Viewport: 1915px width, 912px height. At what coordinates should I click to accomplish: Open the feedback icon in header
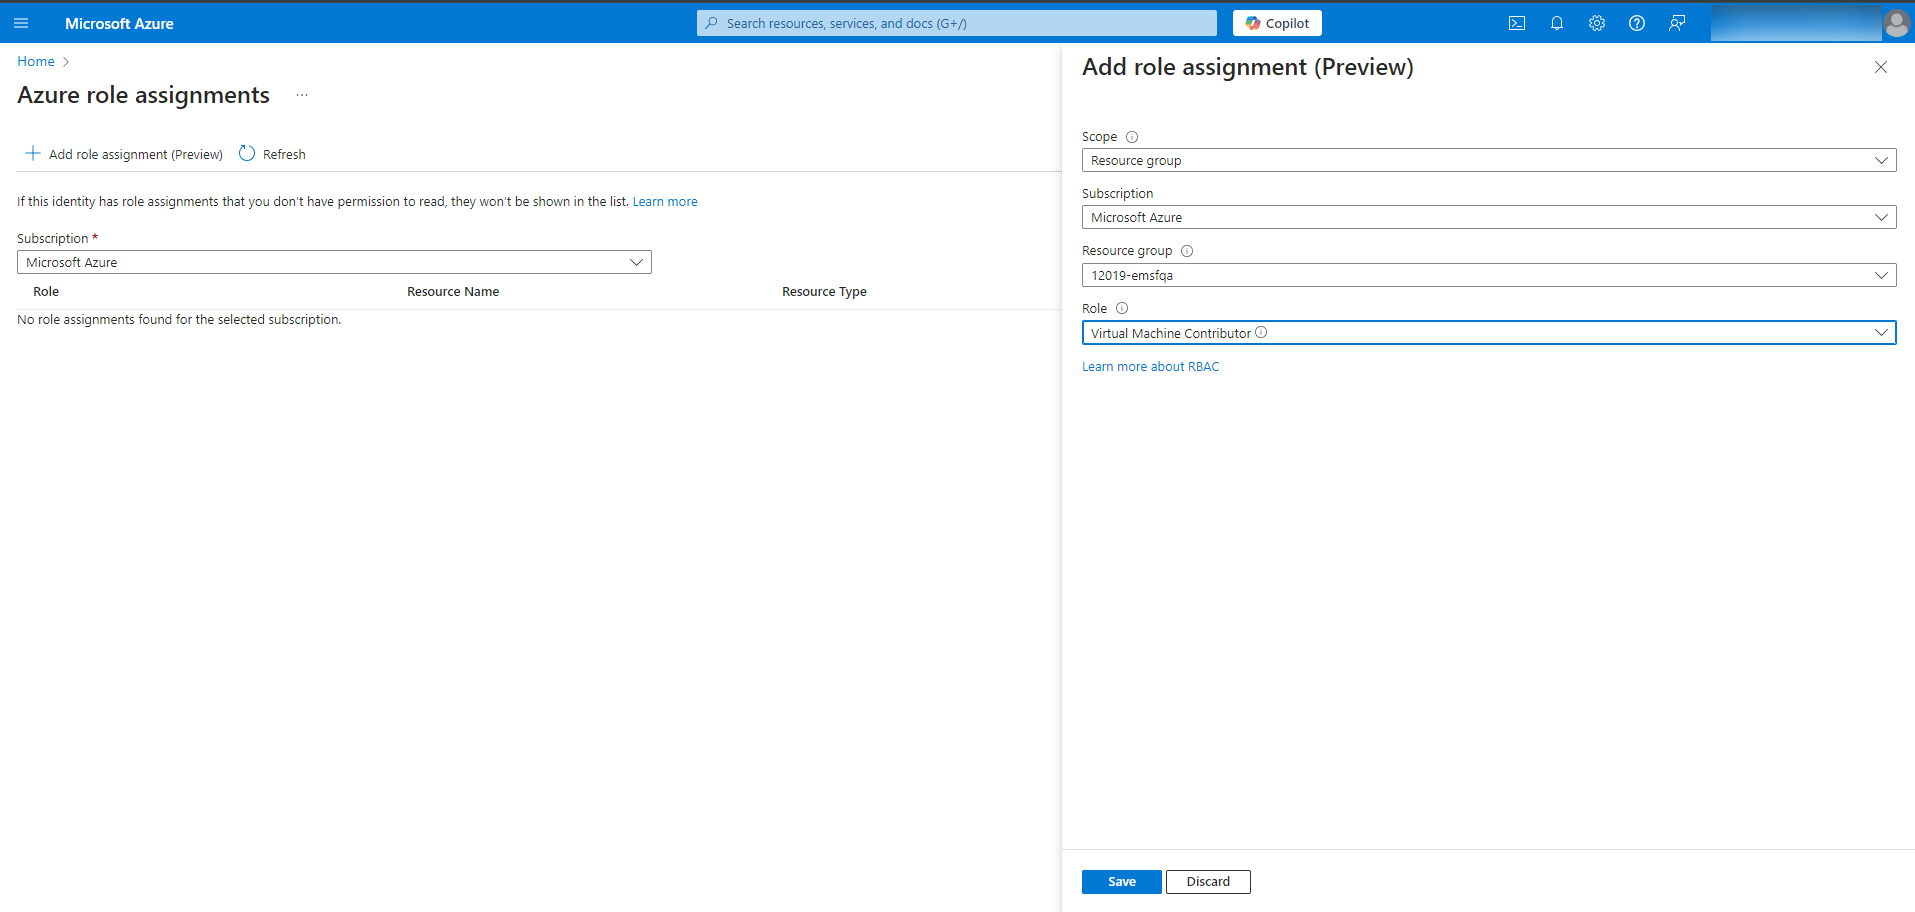pyautogui.click(x=1677, y=23)
